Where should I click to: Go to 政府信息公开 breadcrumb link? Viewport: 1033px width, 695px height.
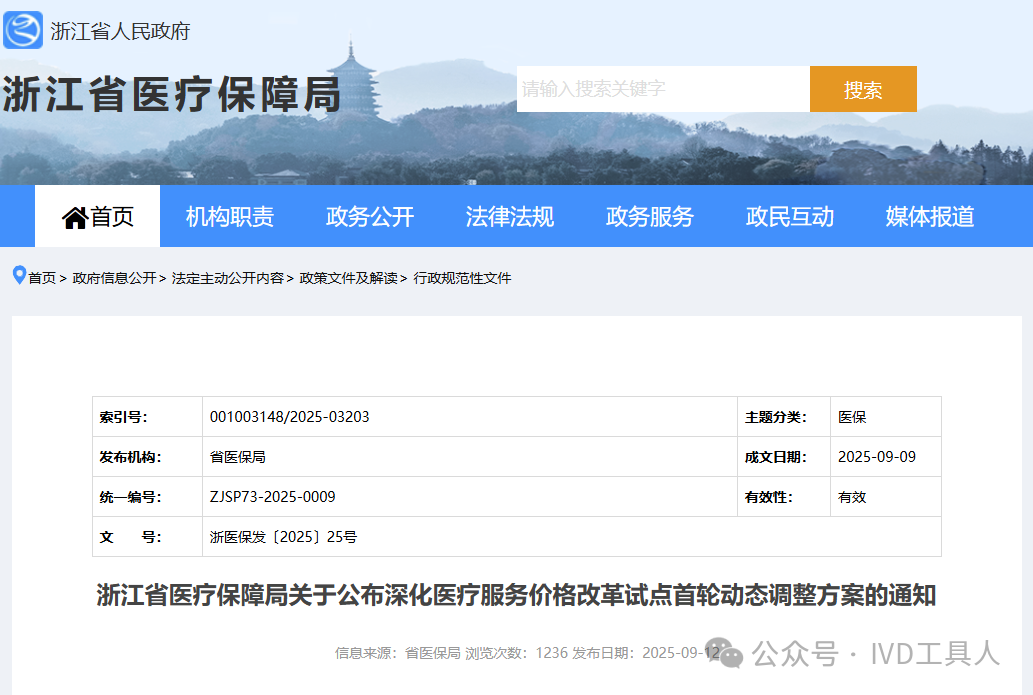click(x=114, y=278)
